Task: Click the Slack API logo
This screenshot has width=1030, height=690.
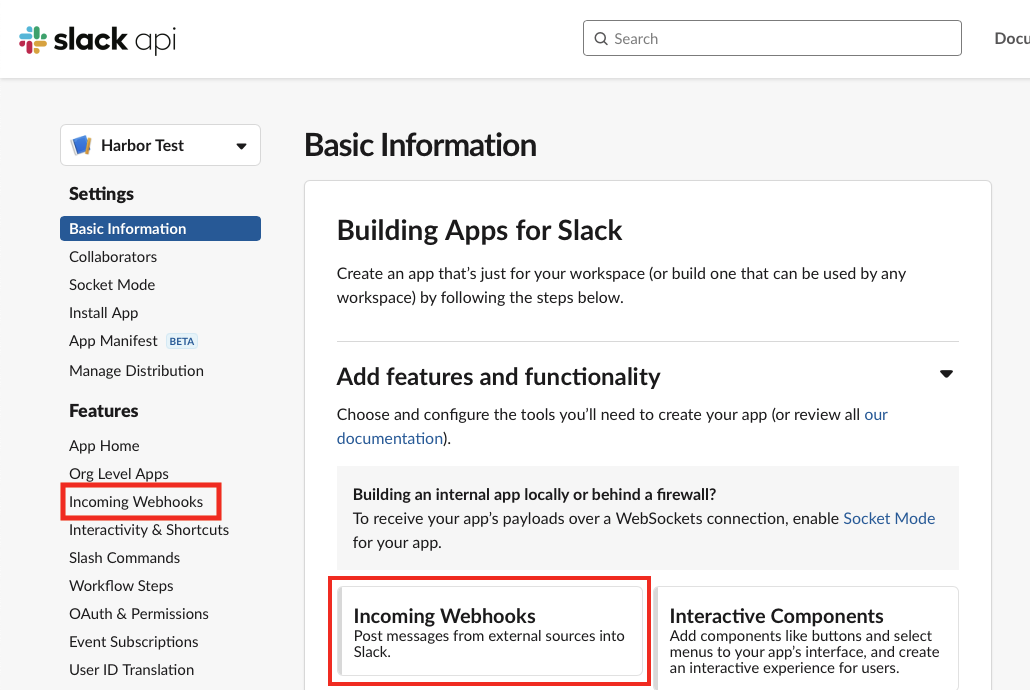Action: tap(97, 39)
